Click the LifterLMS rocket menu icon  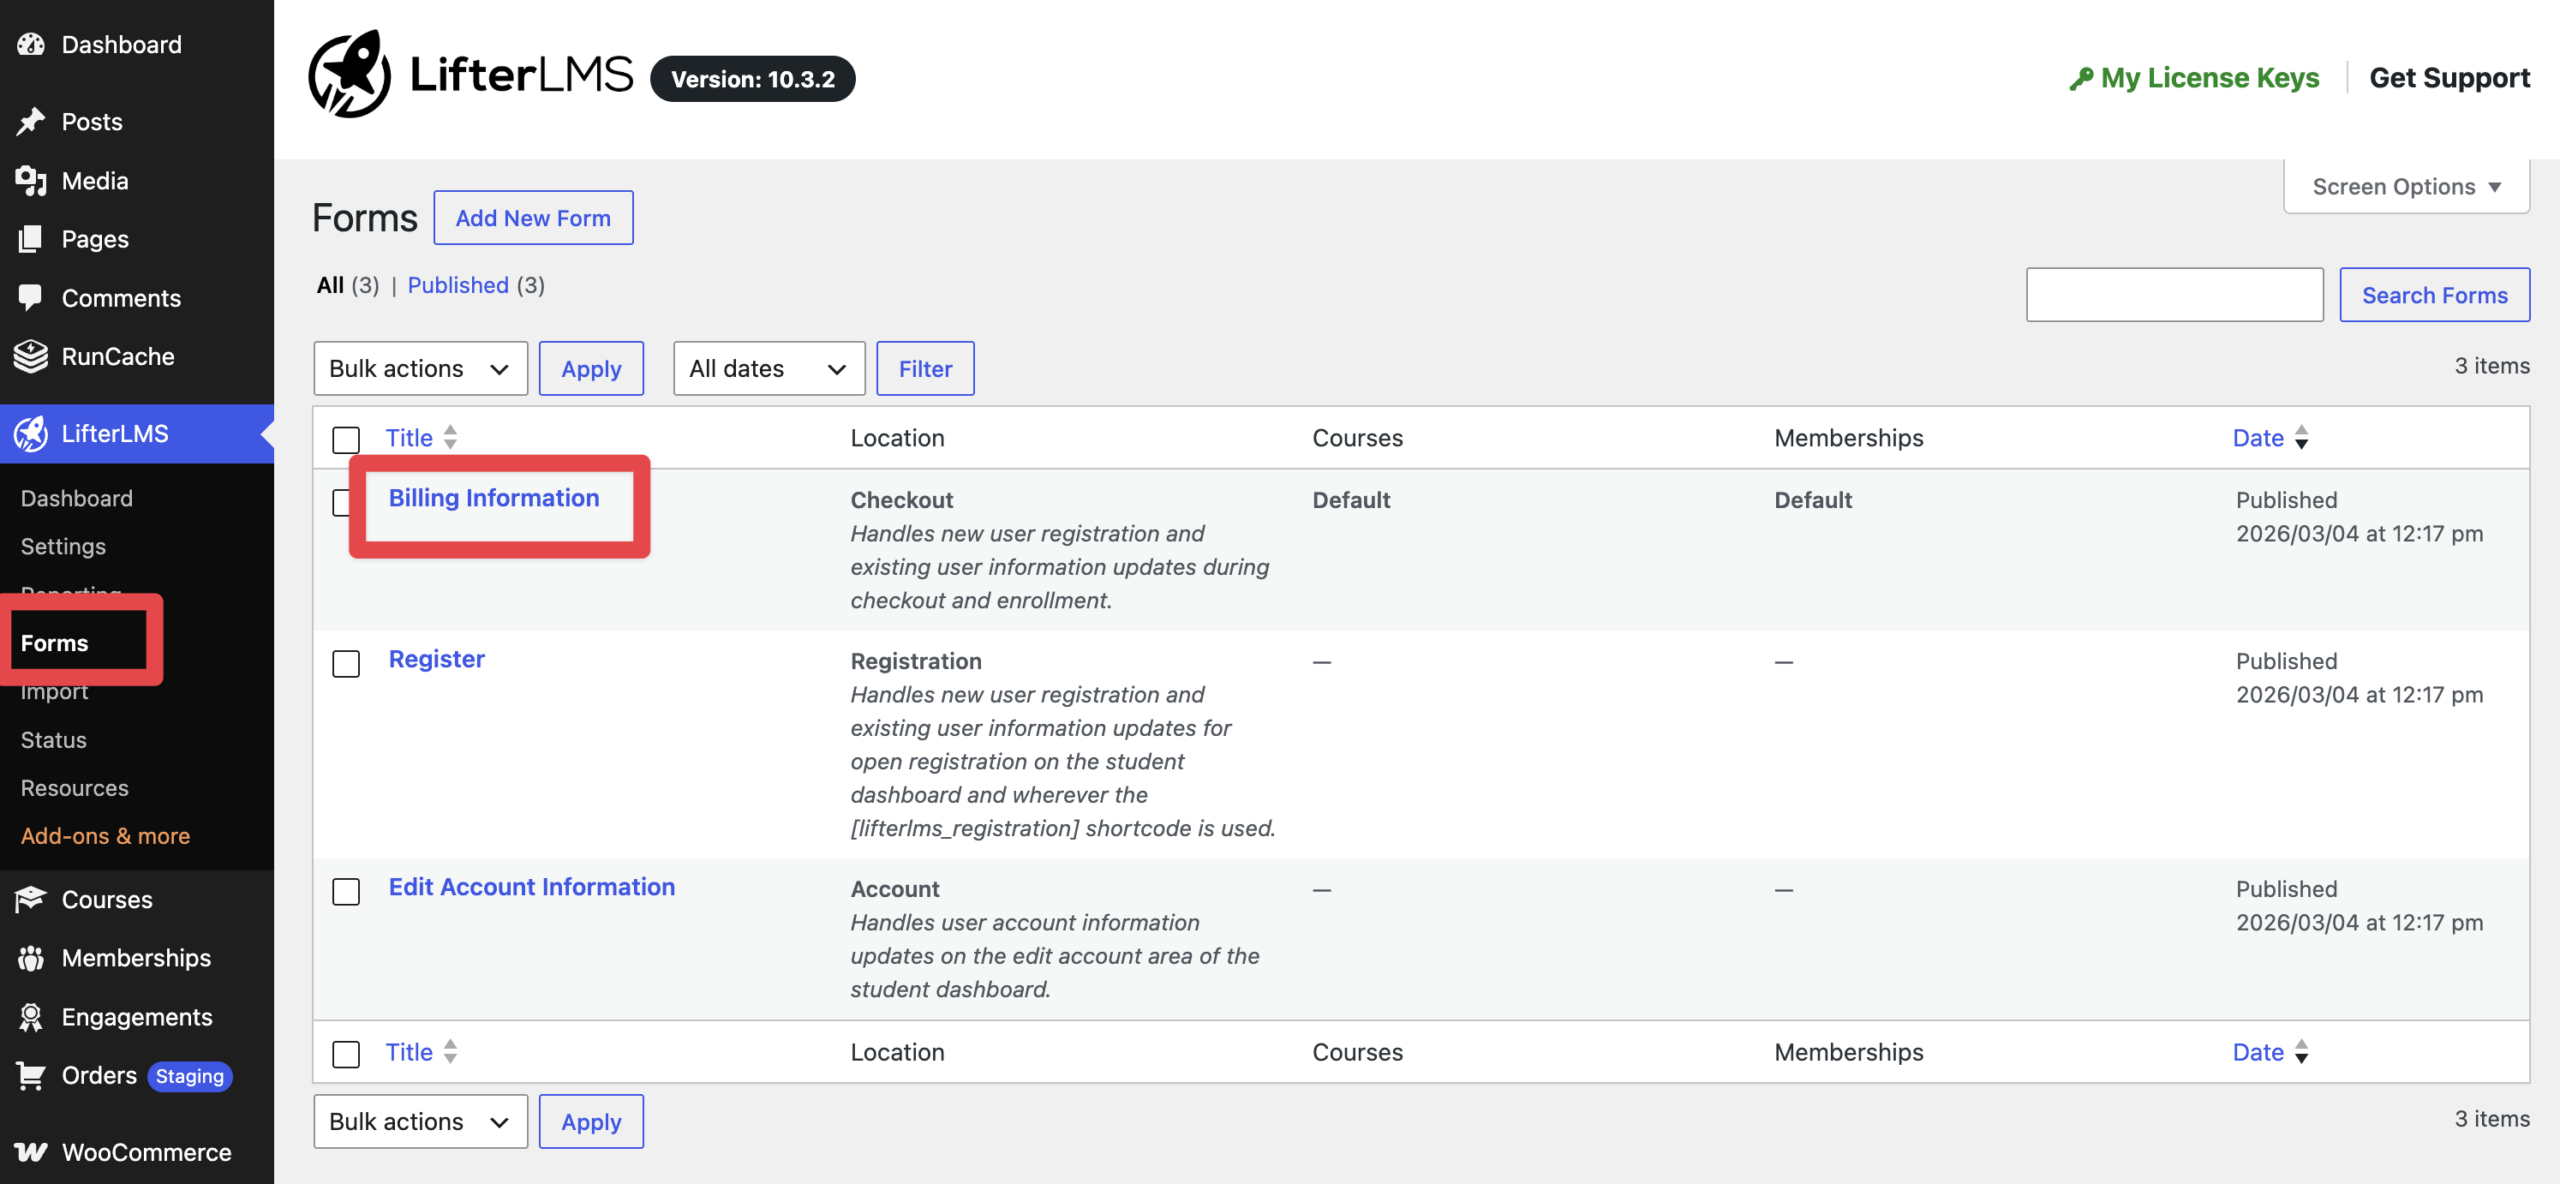pos(31,433)
